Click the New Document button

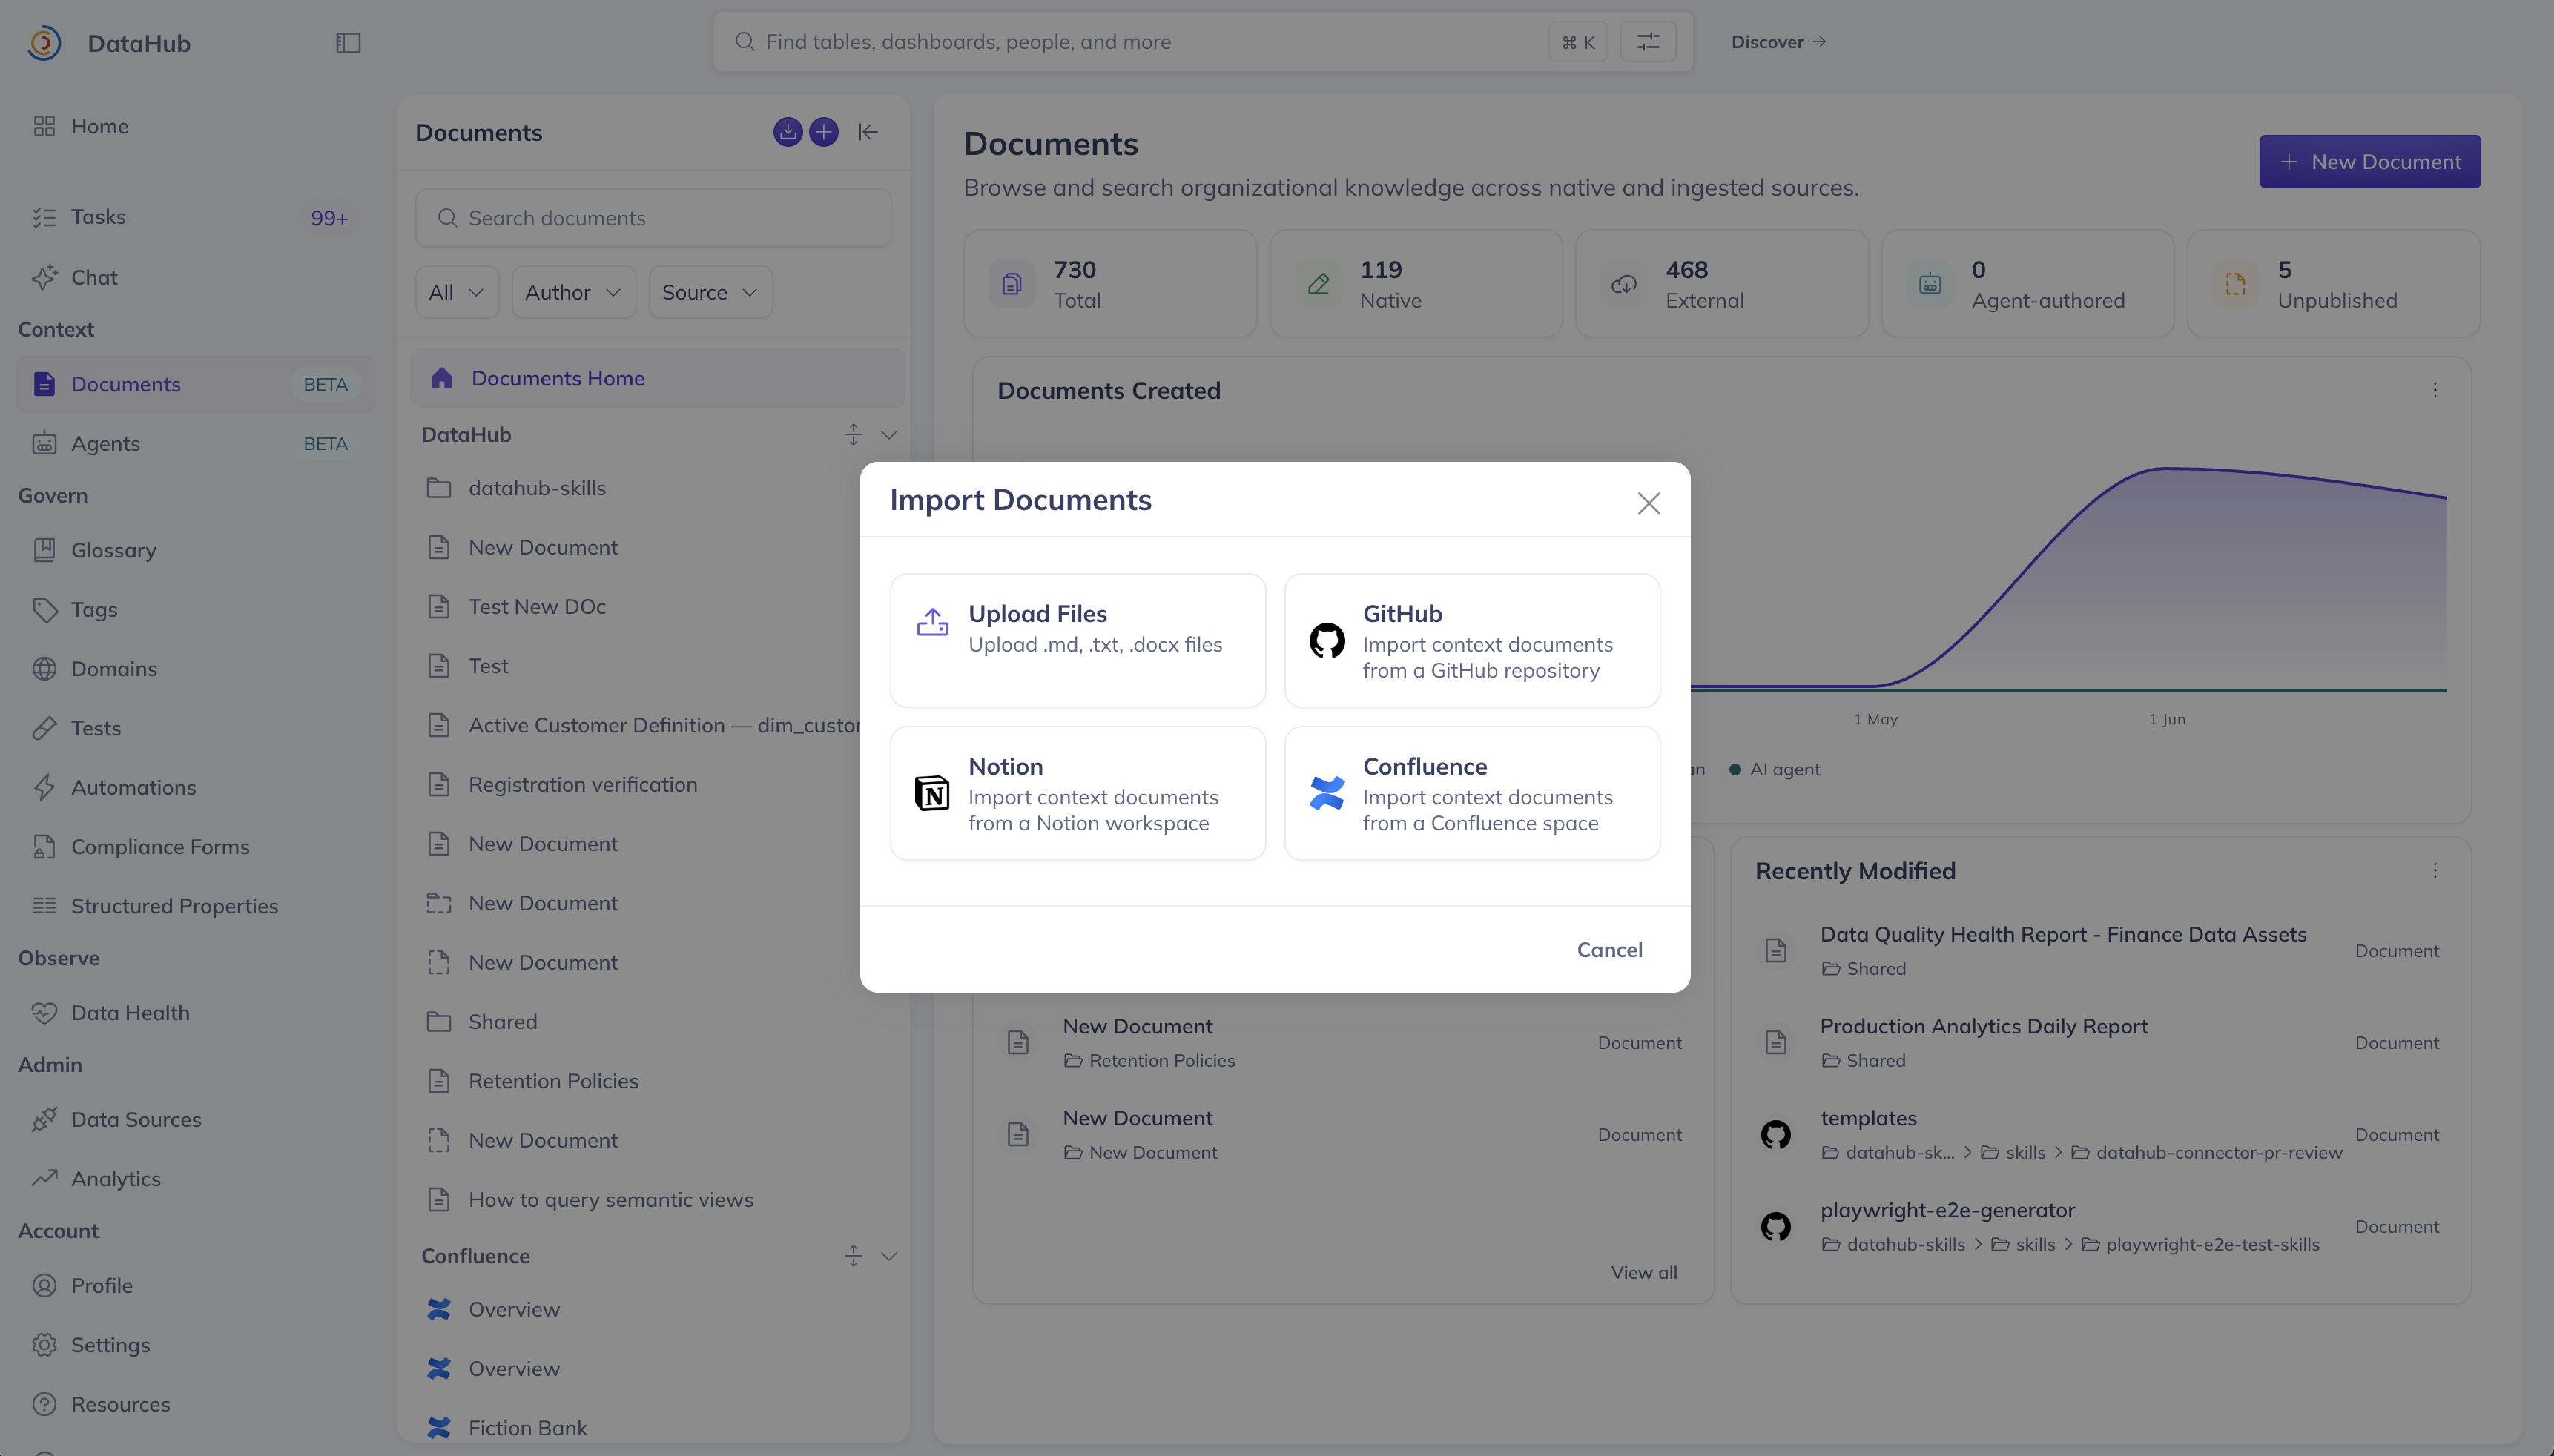(x=2370, y=162)
